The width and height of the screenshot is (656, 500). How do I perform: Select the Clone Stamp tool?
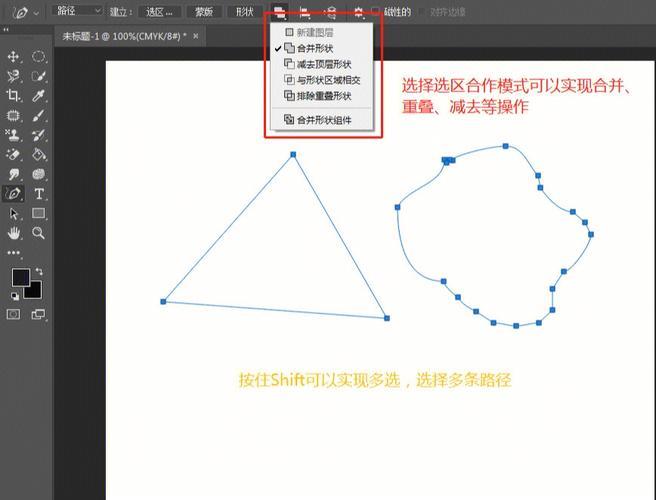pos(13,135)
